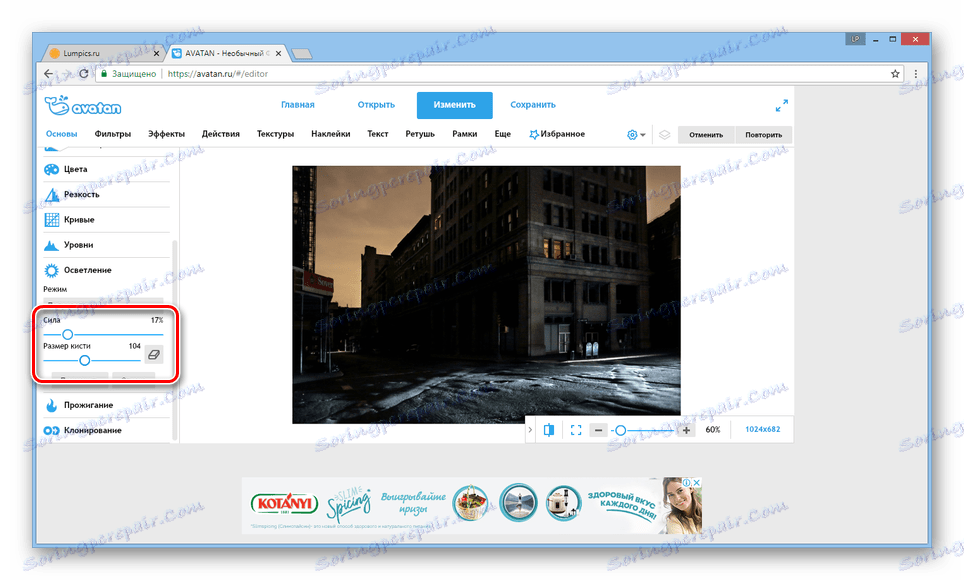Expand the bottom toolbar chevron
Viewport: 964px width, 580px height.
(530, 430)
